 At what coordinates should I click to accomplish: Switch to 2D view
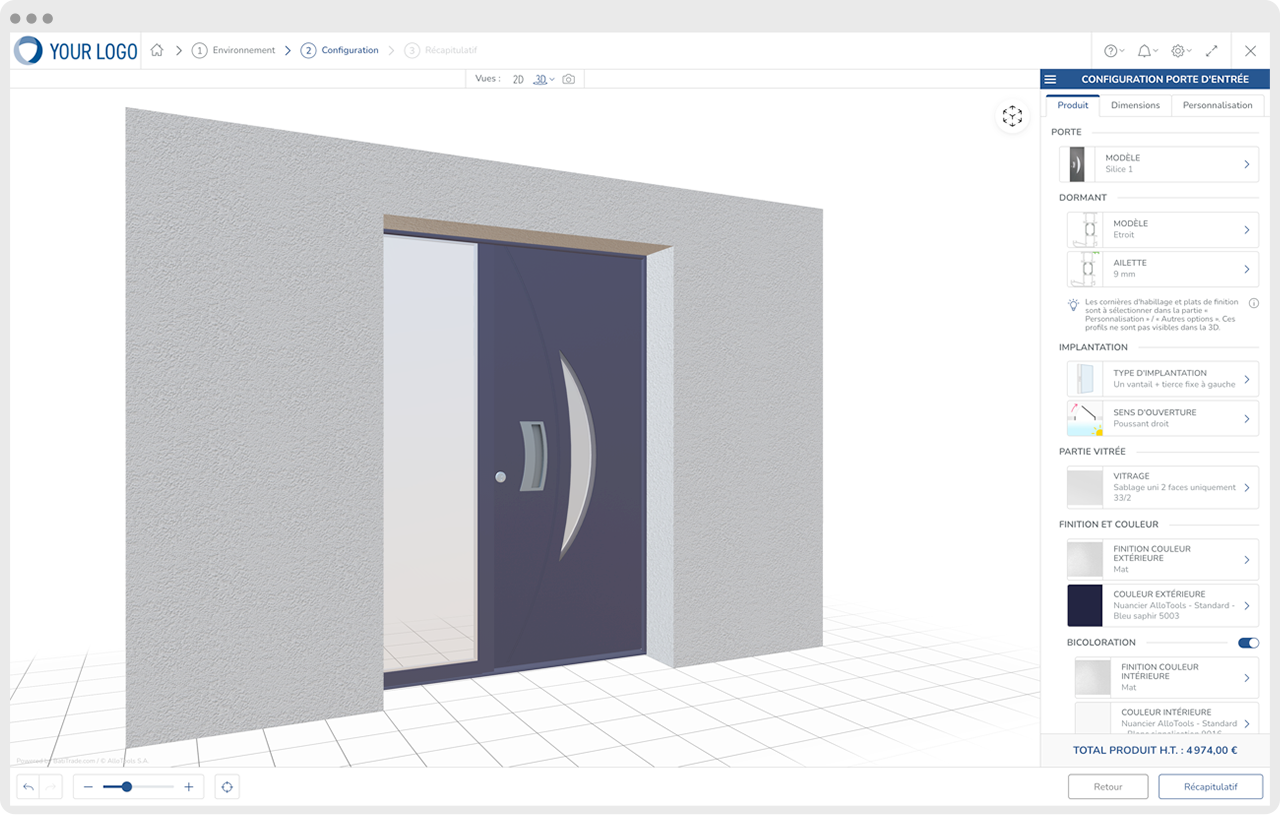(518, 79)
